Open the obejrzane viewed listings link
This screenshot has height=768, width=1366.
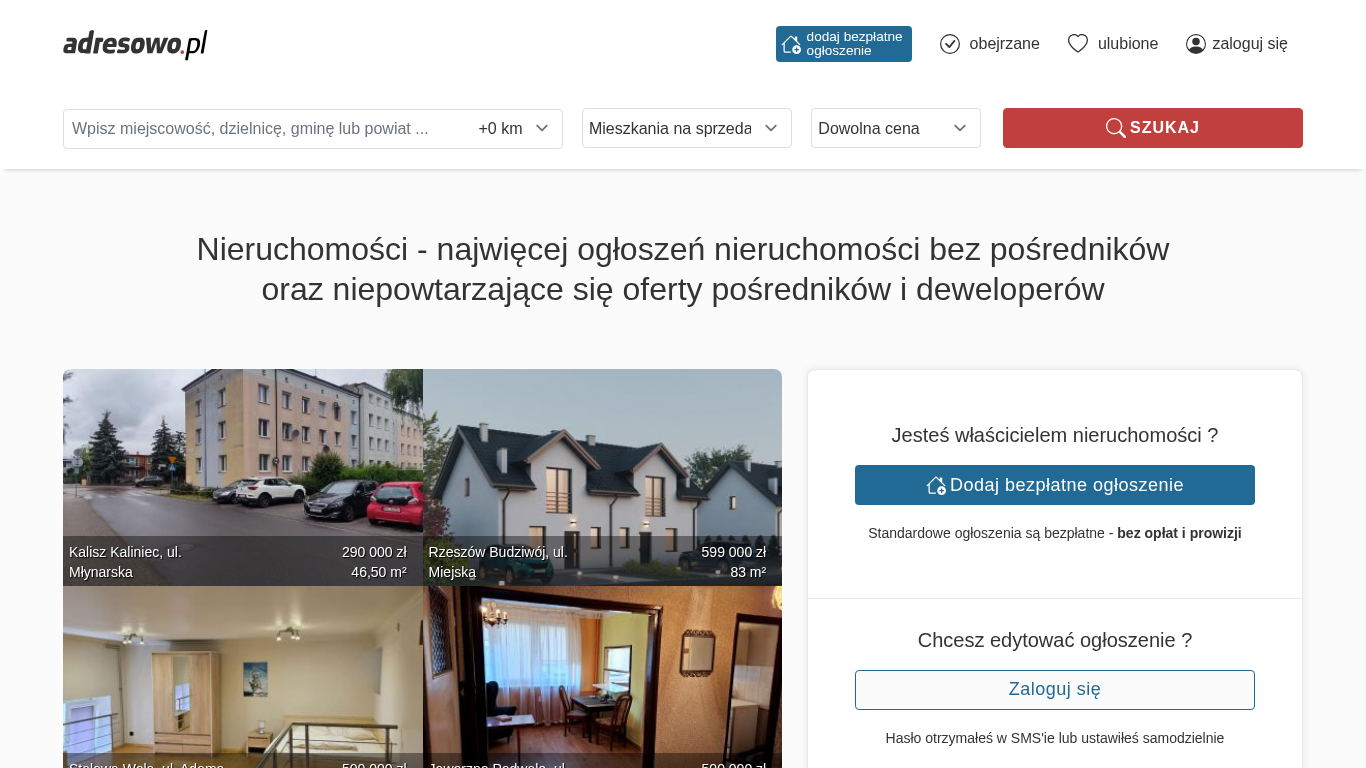1004,44
